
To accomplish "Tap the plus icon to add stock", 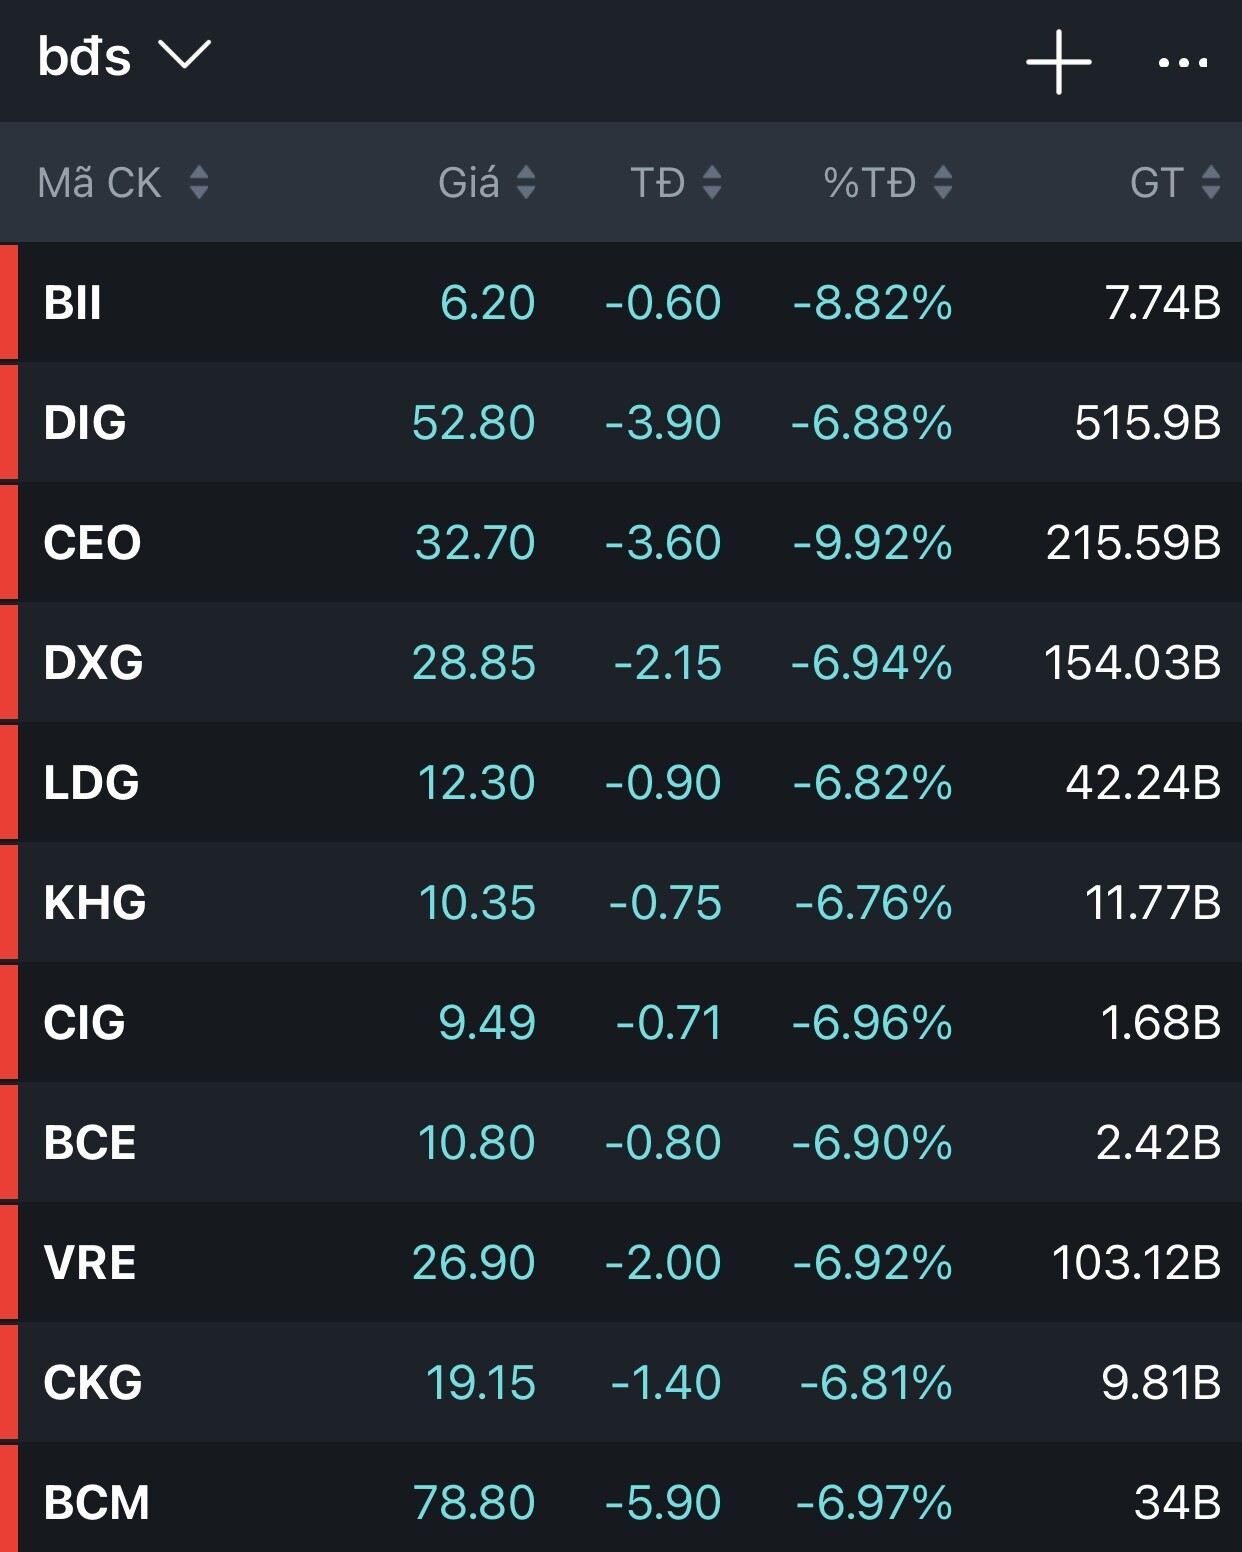I will pos(1058,62).
